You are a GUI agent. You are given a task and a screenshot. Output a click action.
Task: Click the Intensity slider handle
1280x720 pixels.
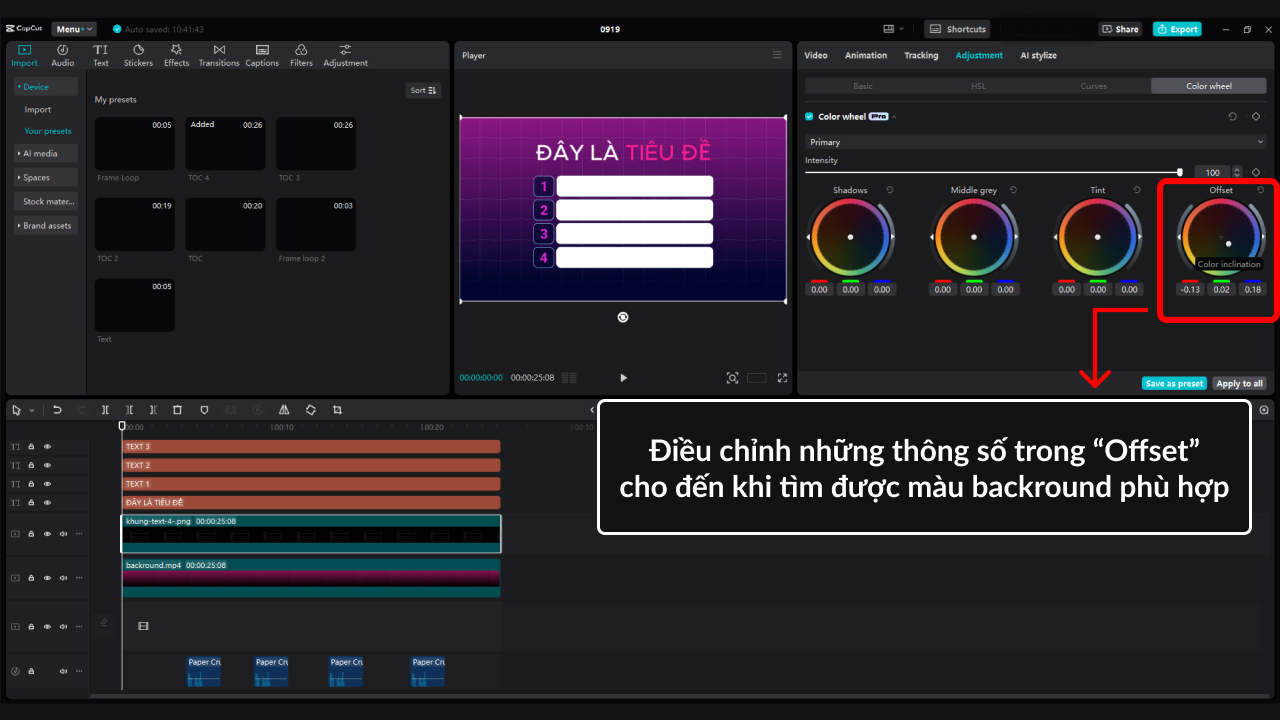[x=1180, y=172]
